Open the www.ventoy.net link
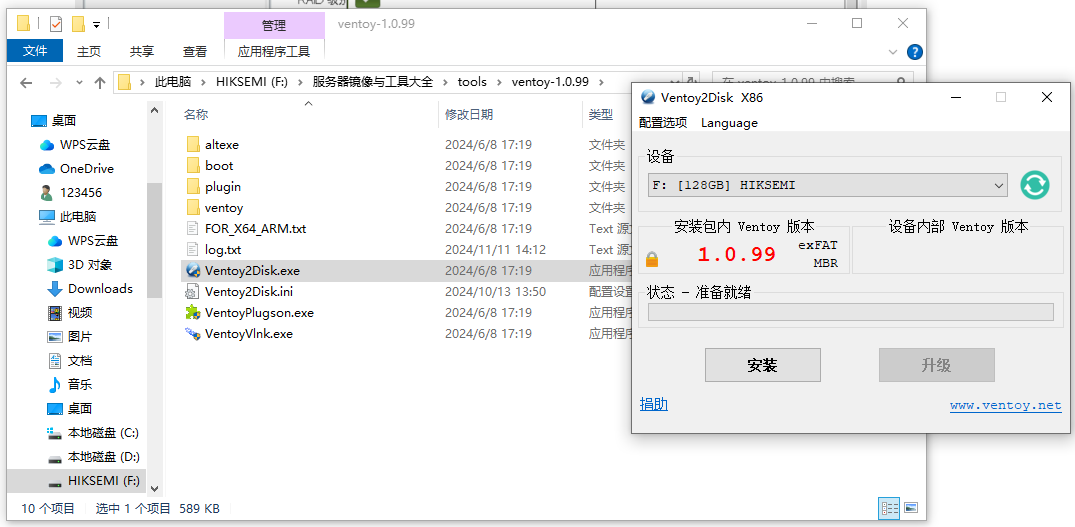This screenshot has width=1075, height=527. (1005, 405)
